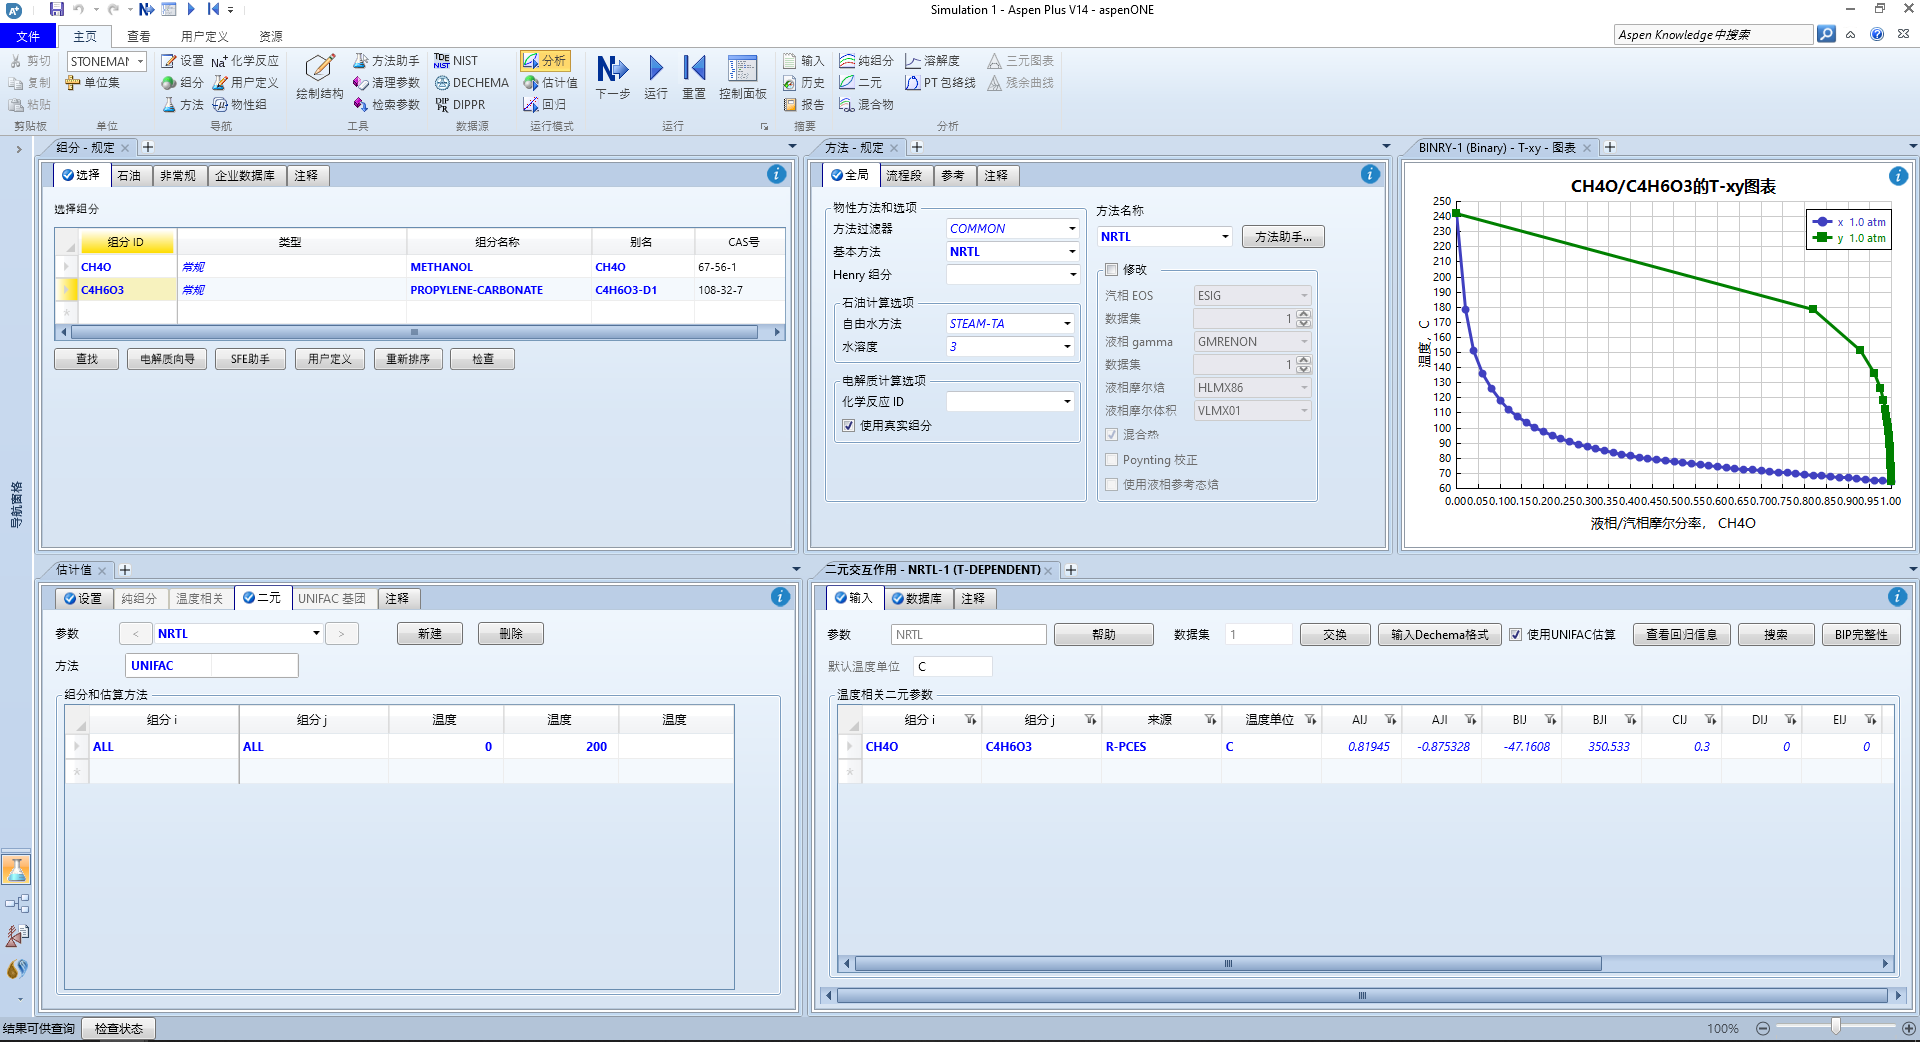Select C4H6O3 component ID cell
Viewport: 1920px width, 1042px height.
pyautogui.click(x=126, y=290)
